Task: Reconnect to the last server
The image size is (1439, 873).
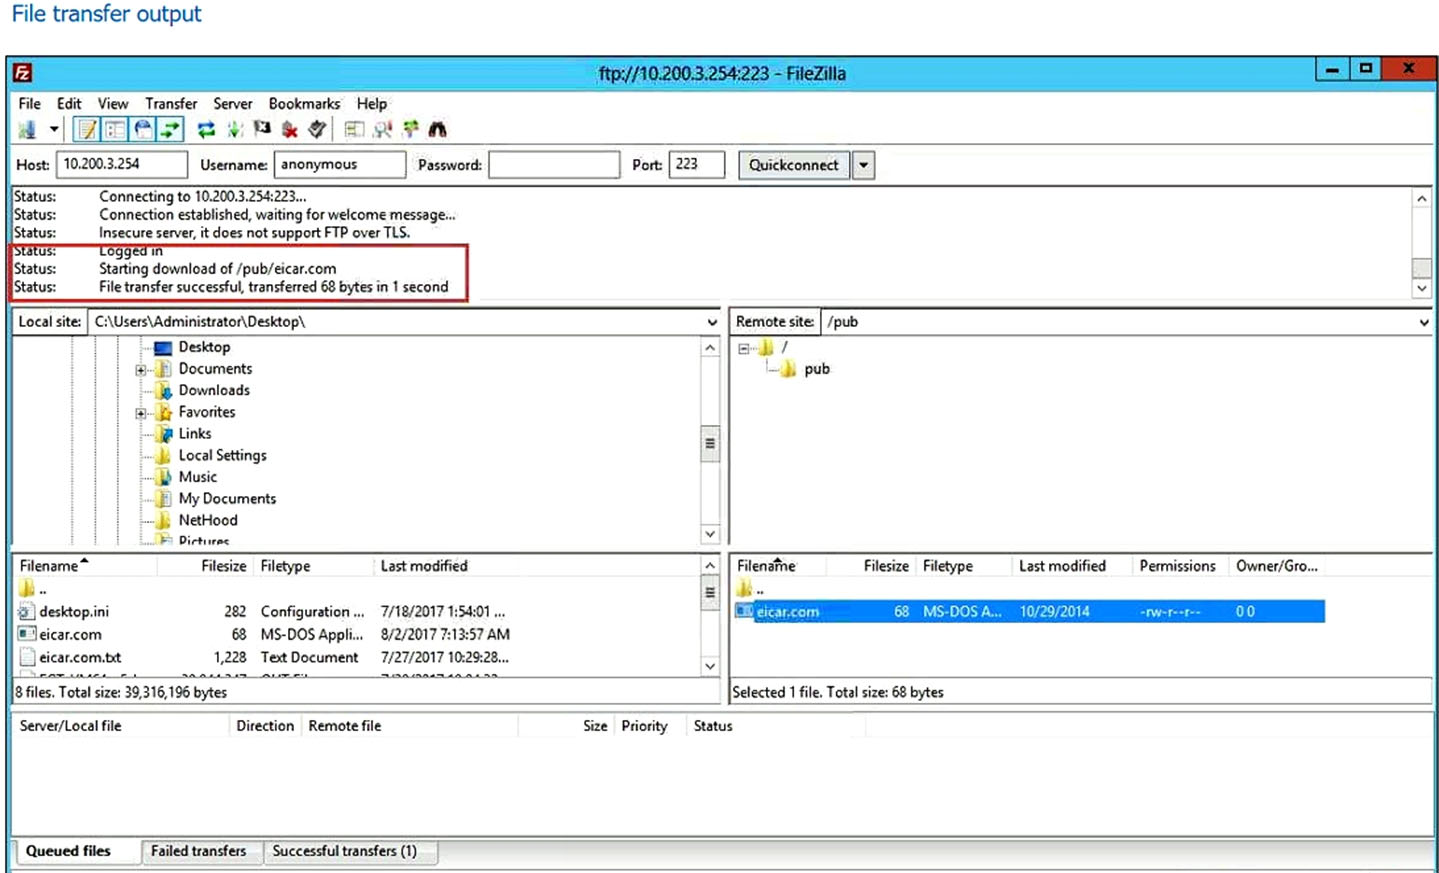Action: [317, 129]
